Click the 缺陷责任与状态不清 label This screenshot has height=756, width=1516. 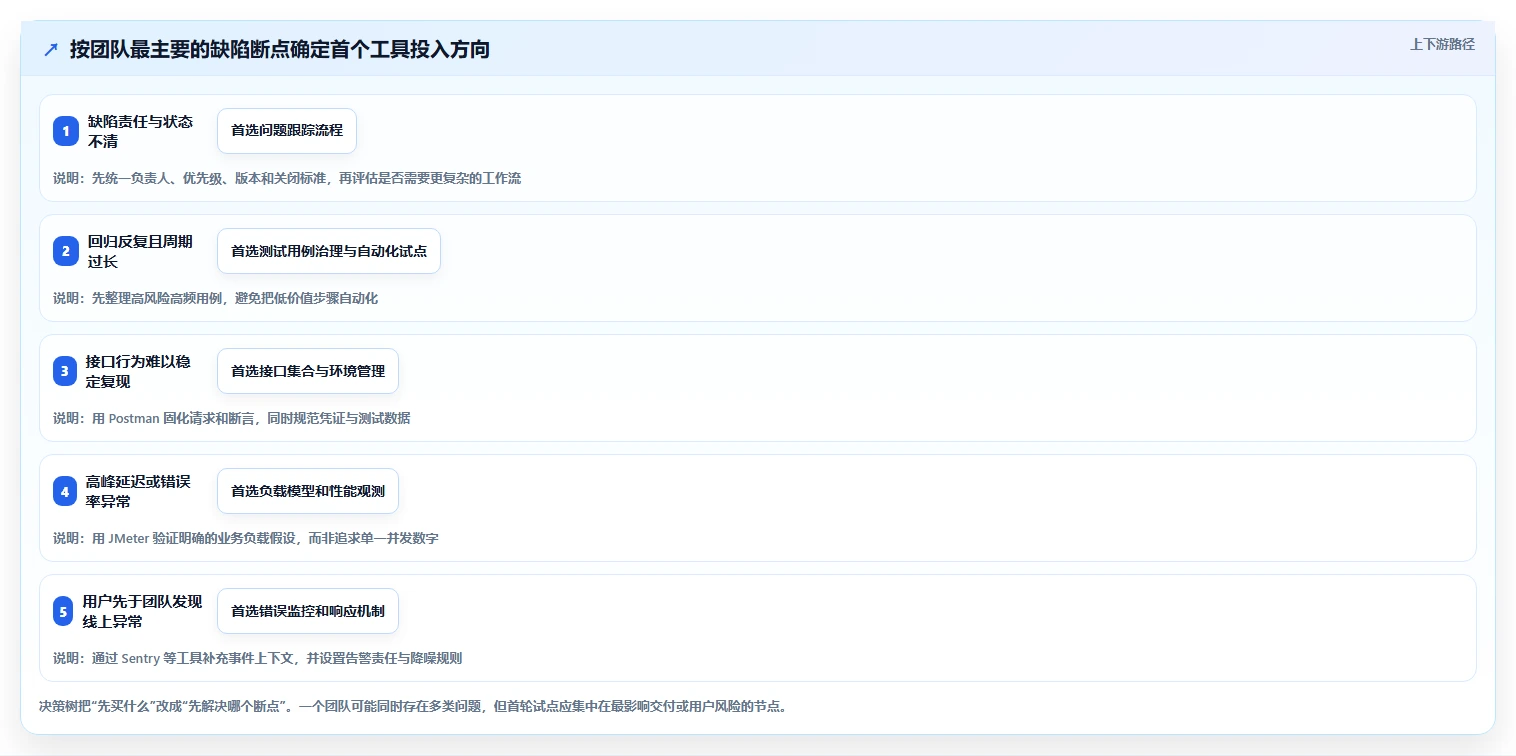tap(140, 131)
